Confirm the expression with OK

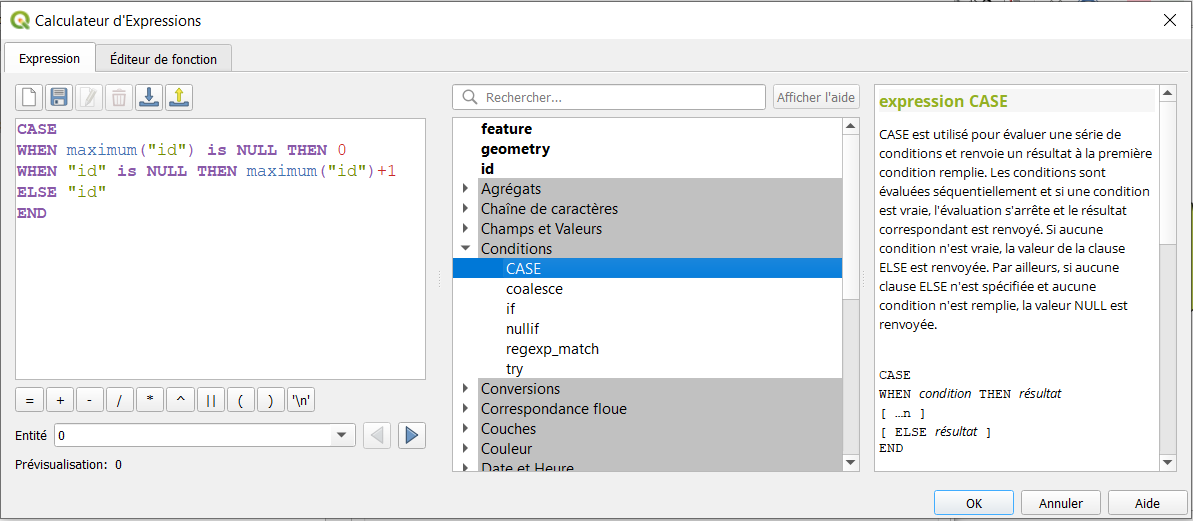(974, 503)
